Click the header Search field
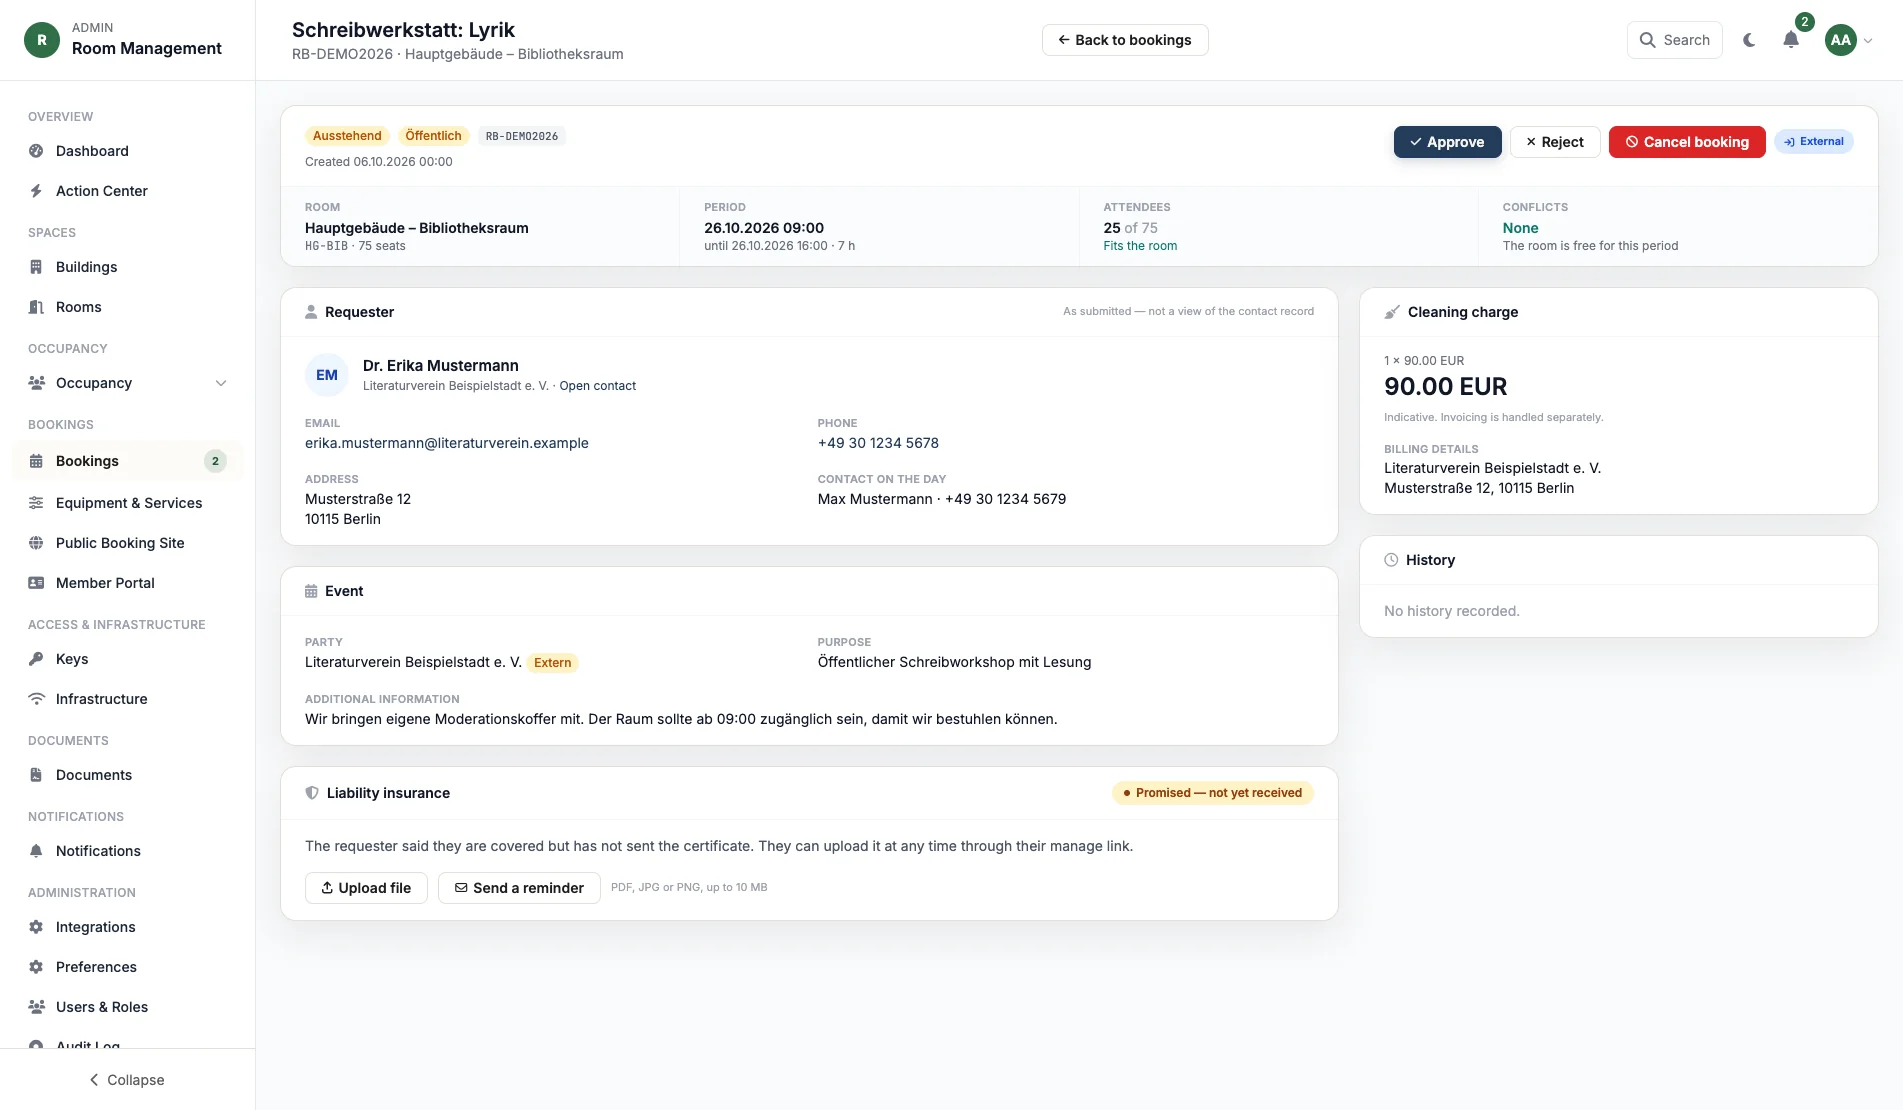The width and height of the screenshot is (1903, 1110). click(x=1674, y=40)
